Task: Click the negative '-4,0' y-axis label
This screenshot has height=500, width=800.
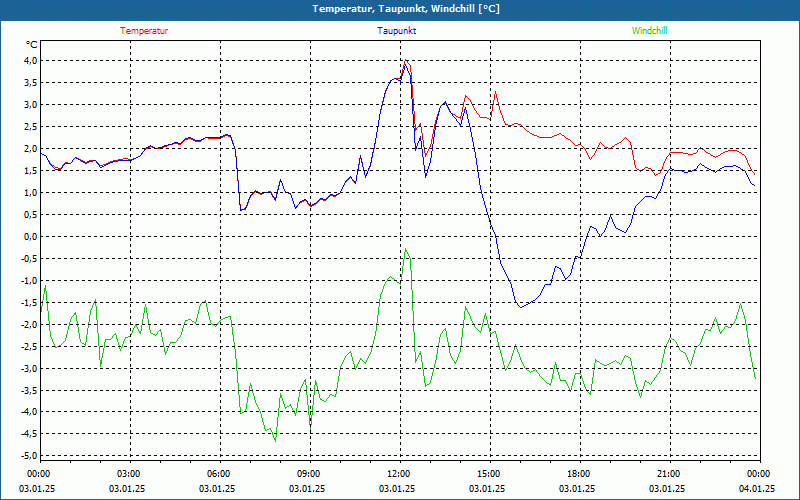Action: click(30, 412)
